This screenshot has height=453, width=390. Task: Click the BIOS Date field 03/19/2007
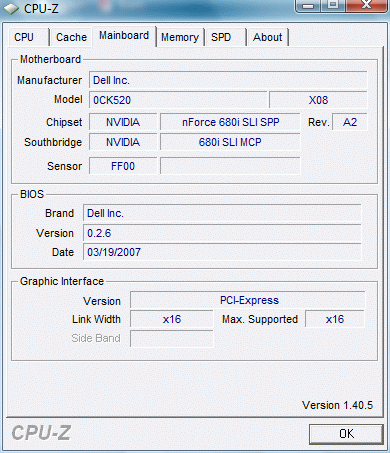click(222, 252)
